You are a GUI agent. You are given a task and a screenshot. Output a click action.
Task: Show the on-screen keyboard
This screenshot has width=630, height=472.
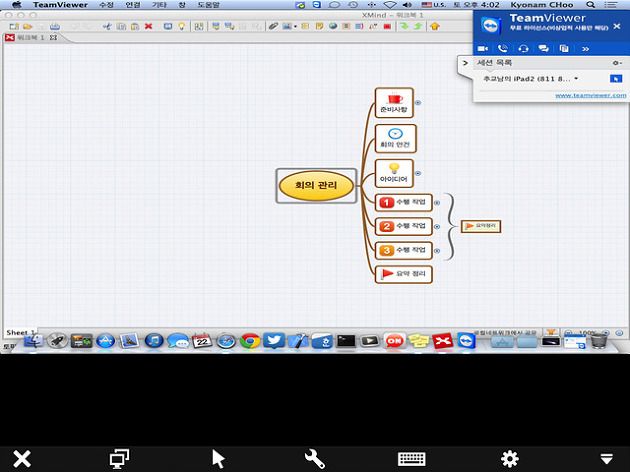[x=411, y=459]
